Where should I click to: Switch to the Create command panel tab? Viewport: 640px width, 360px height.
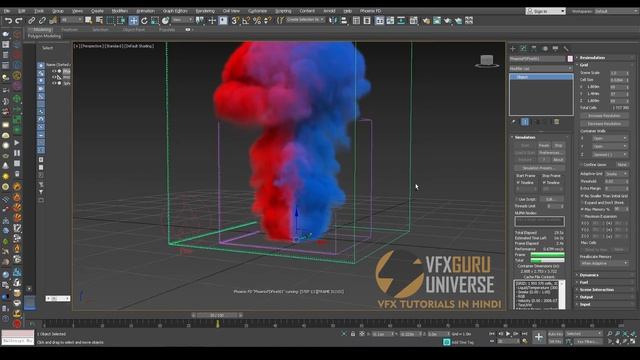(513, 49)
